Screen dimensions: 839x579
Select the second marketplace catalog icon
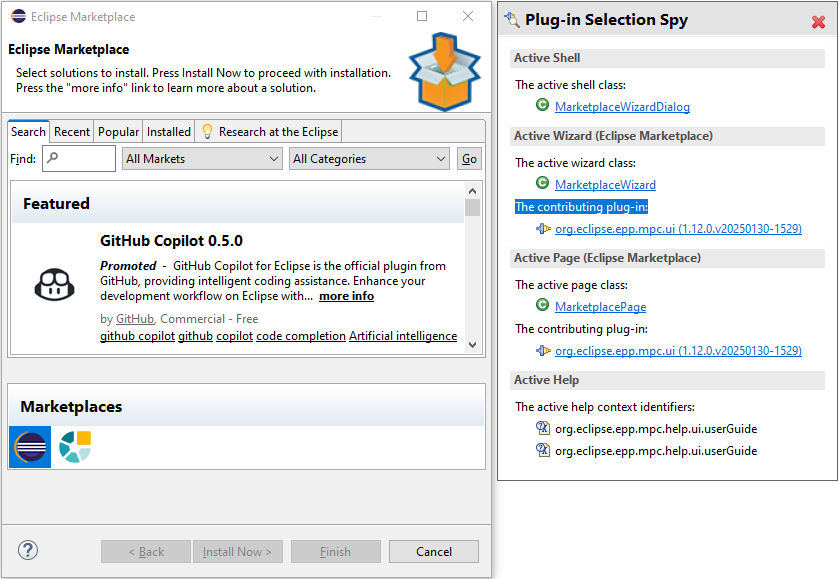(75, 446)
